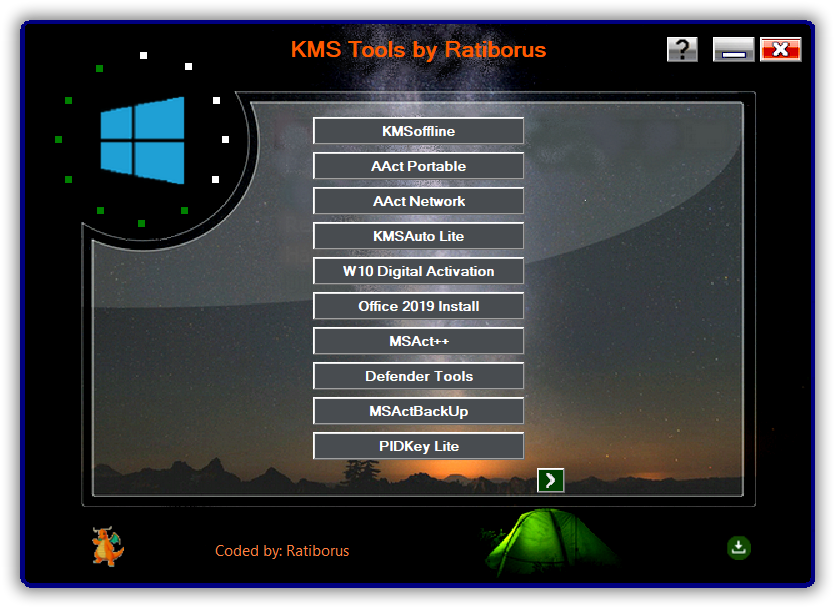Launch the MSAct++ tool
The image size is (835, 608).
click(x=418, y=341)
